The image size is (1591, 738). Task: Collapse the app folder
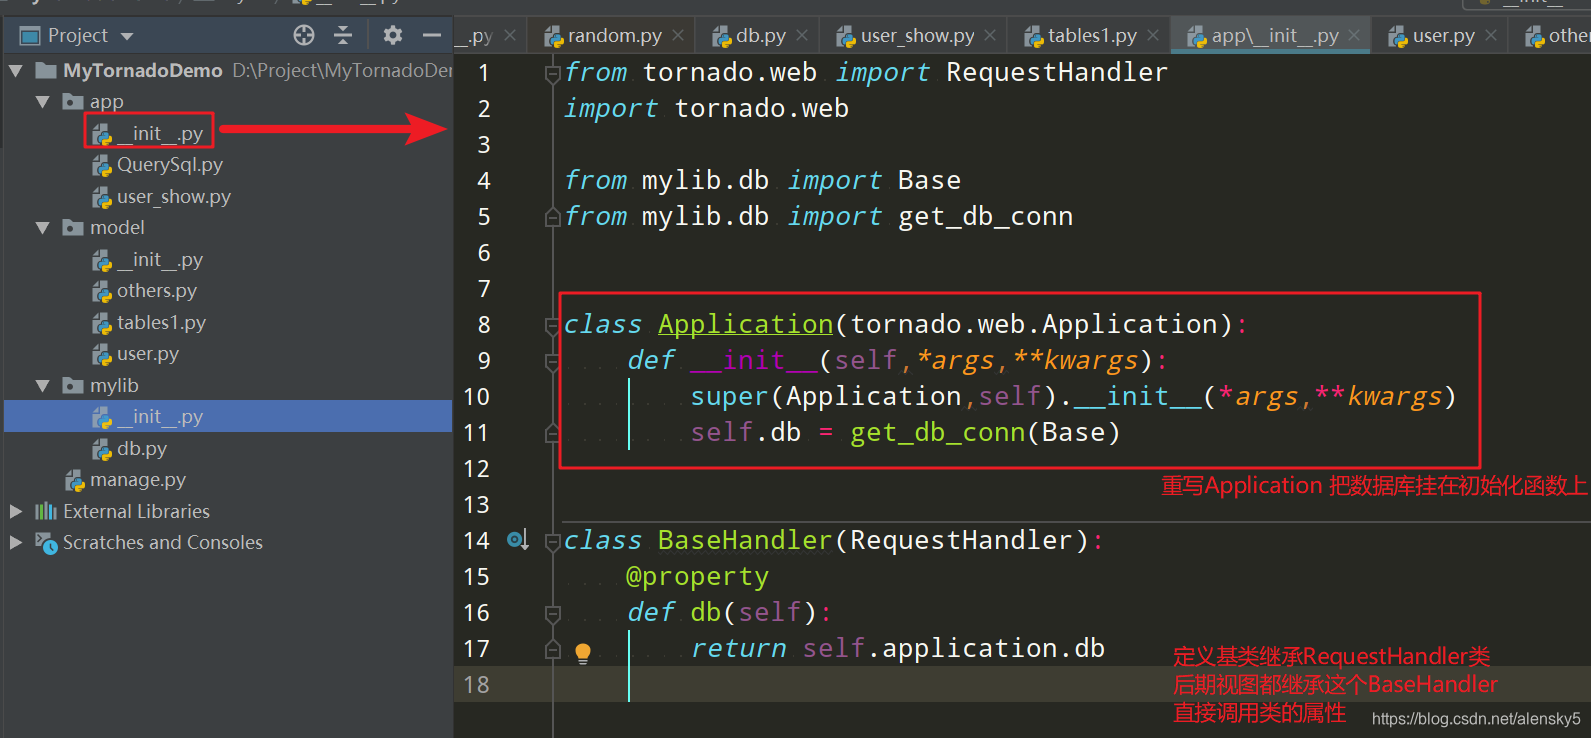coord(42,102)
